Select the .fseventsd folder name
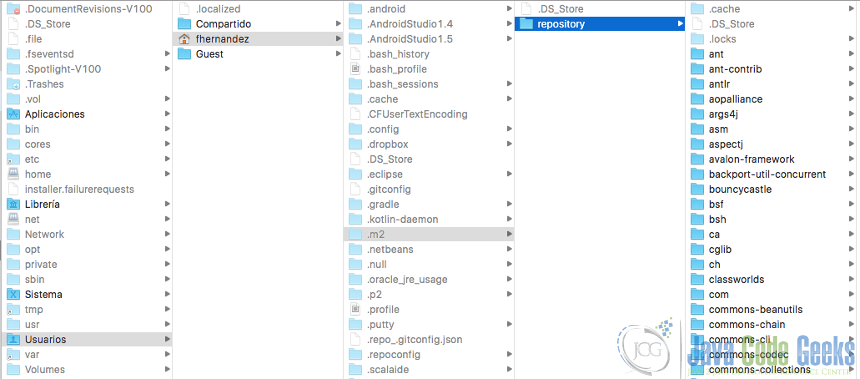Image resolution: width=860 pixels, height=379 pixels. coord(49,54)
